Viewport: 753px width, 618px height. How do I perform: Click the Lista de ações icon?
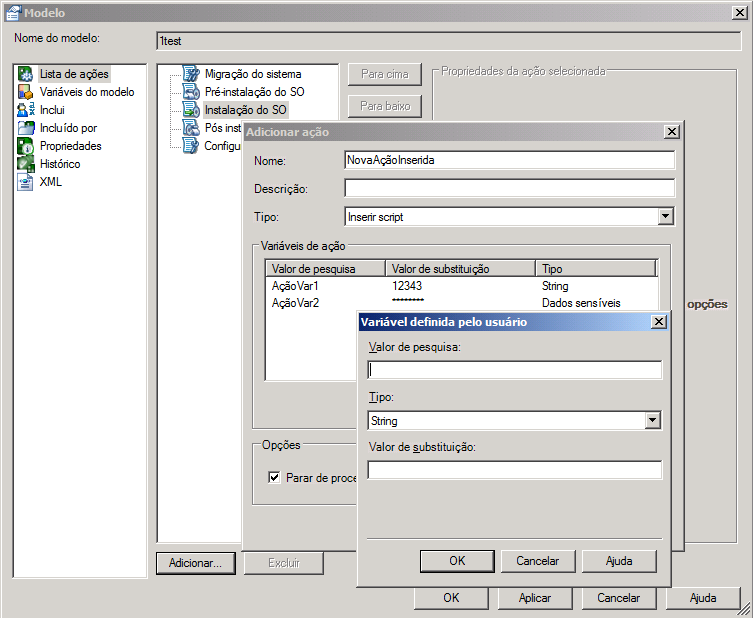point(26,74)
